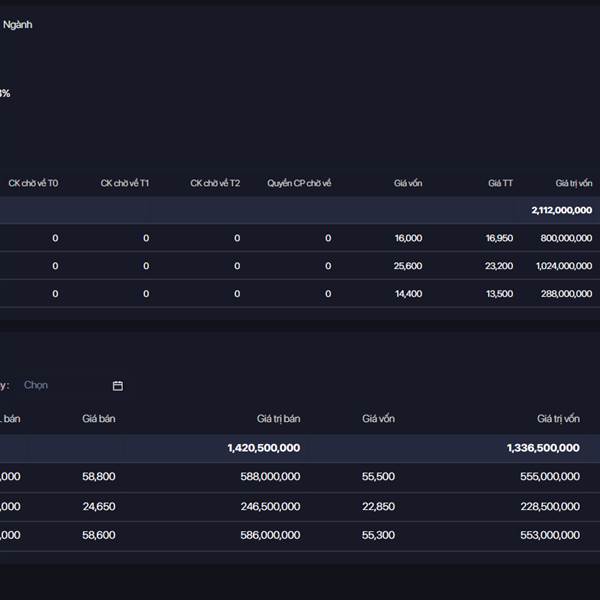Sort by 'Quyền CP chờ về' column header
The height and width of the screenshot is (600, 600).
tap(299, 183)
